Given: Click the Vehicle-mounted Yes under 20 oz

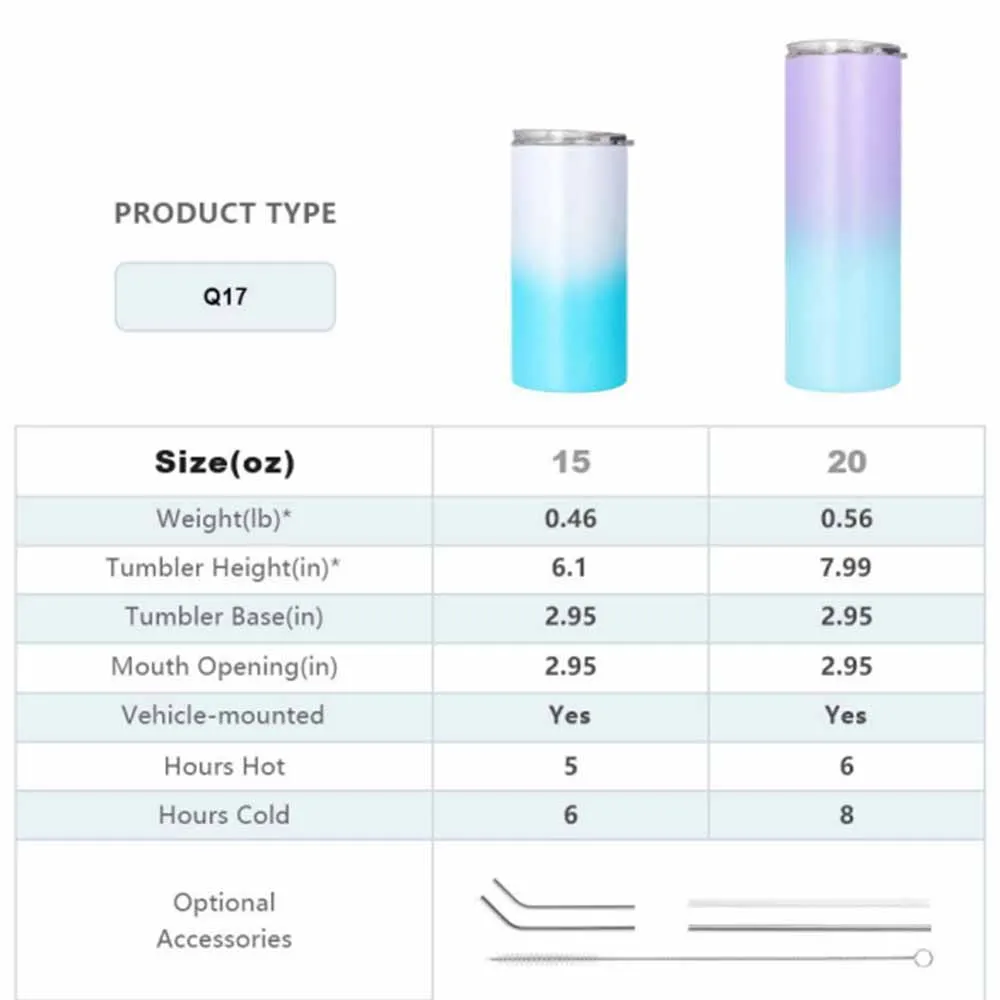Looking at the screenshot, I should coord(846,716).
